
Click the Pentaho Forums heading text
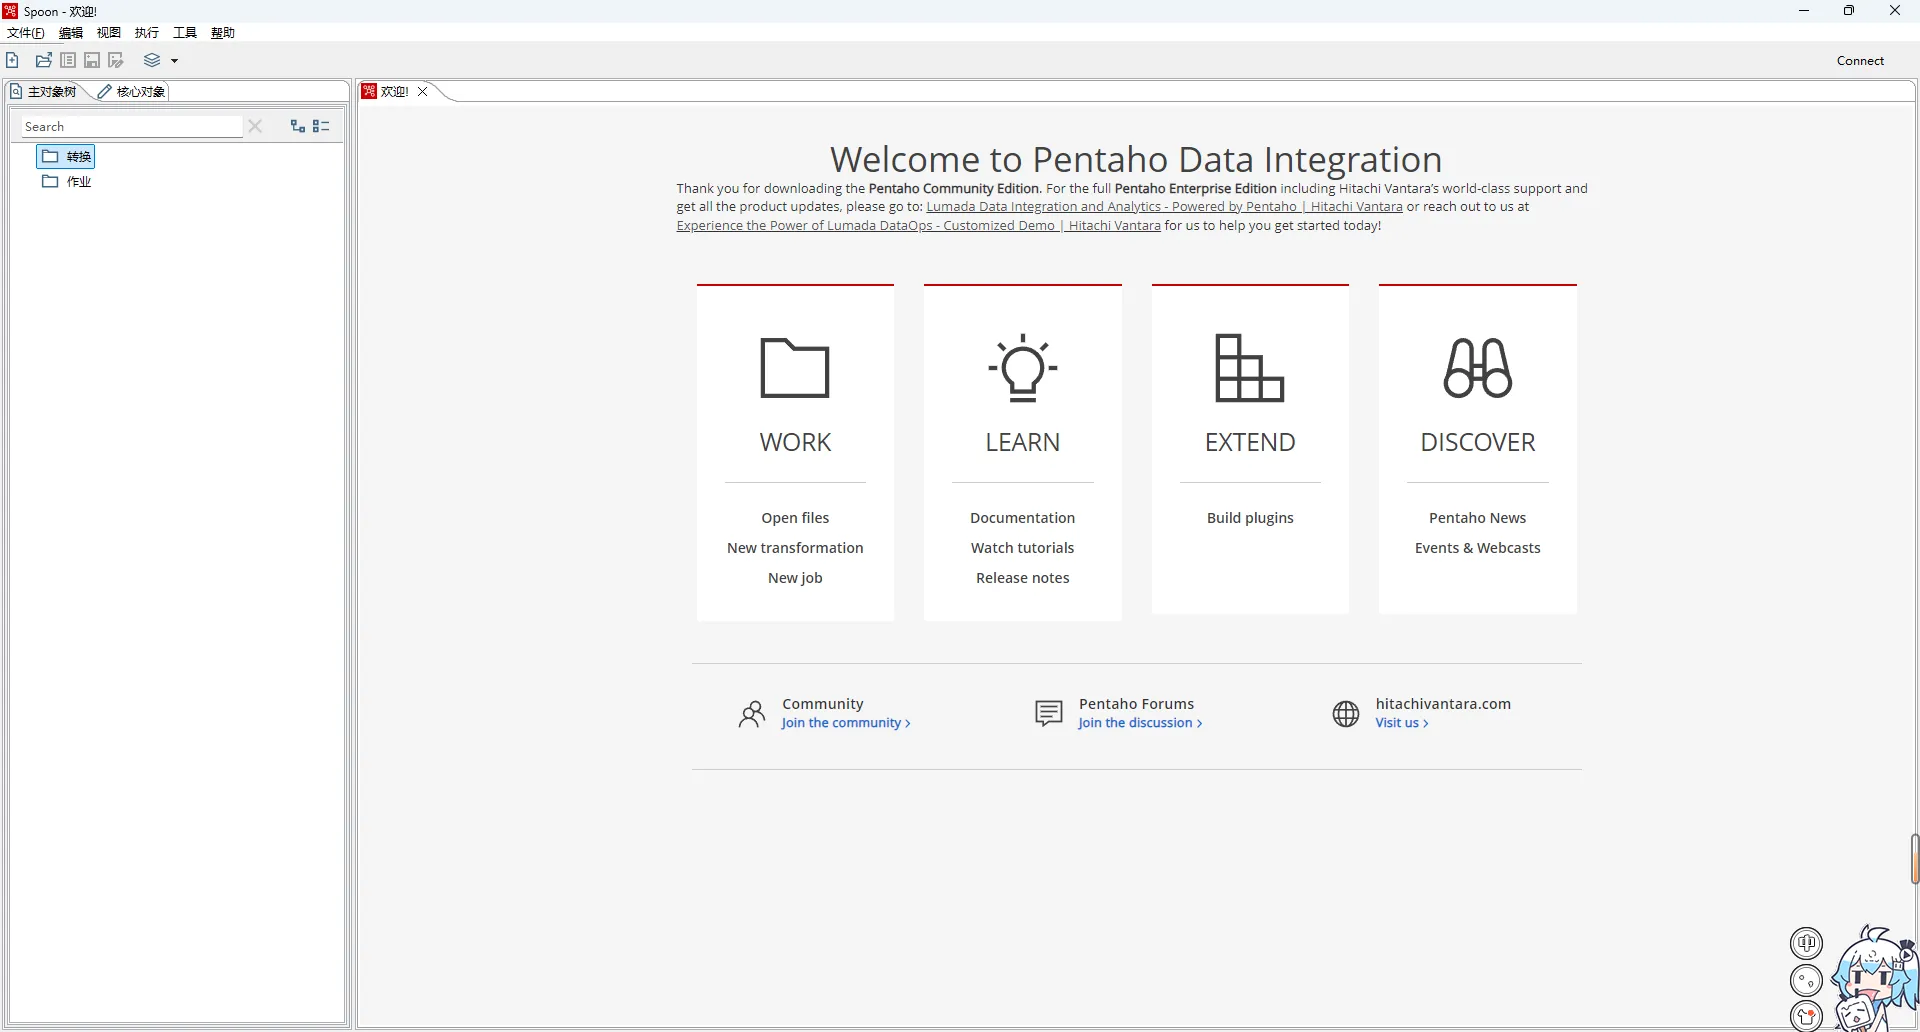click(x=1136, y=704)
